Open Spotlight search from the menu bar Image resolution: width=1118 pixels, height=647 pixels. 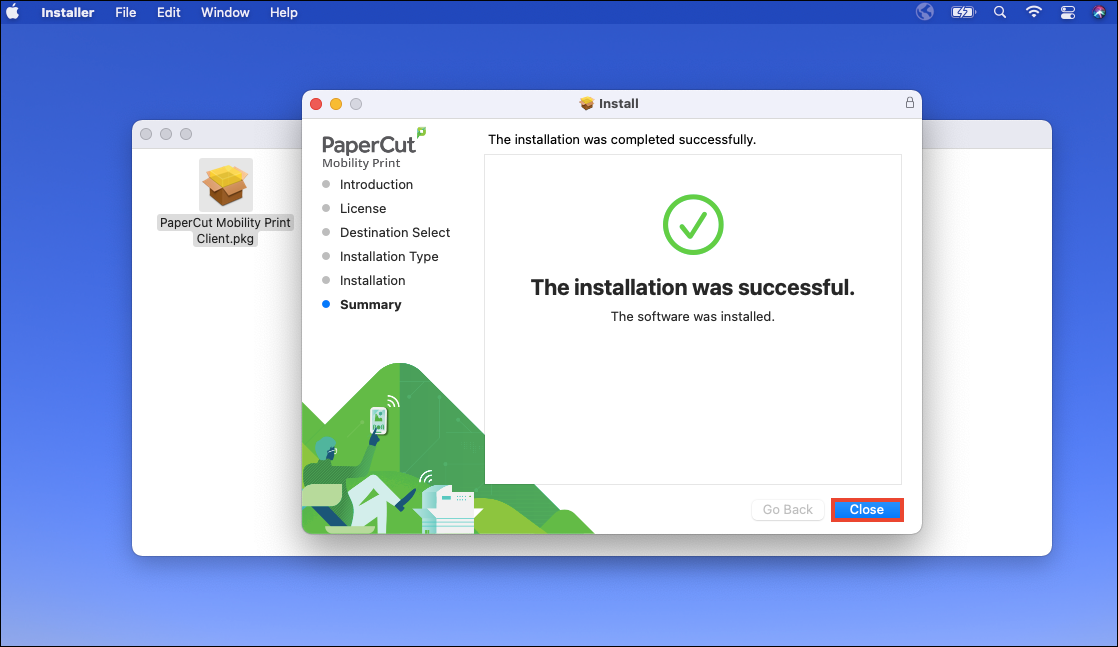(1000, 12)
